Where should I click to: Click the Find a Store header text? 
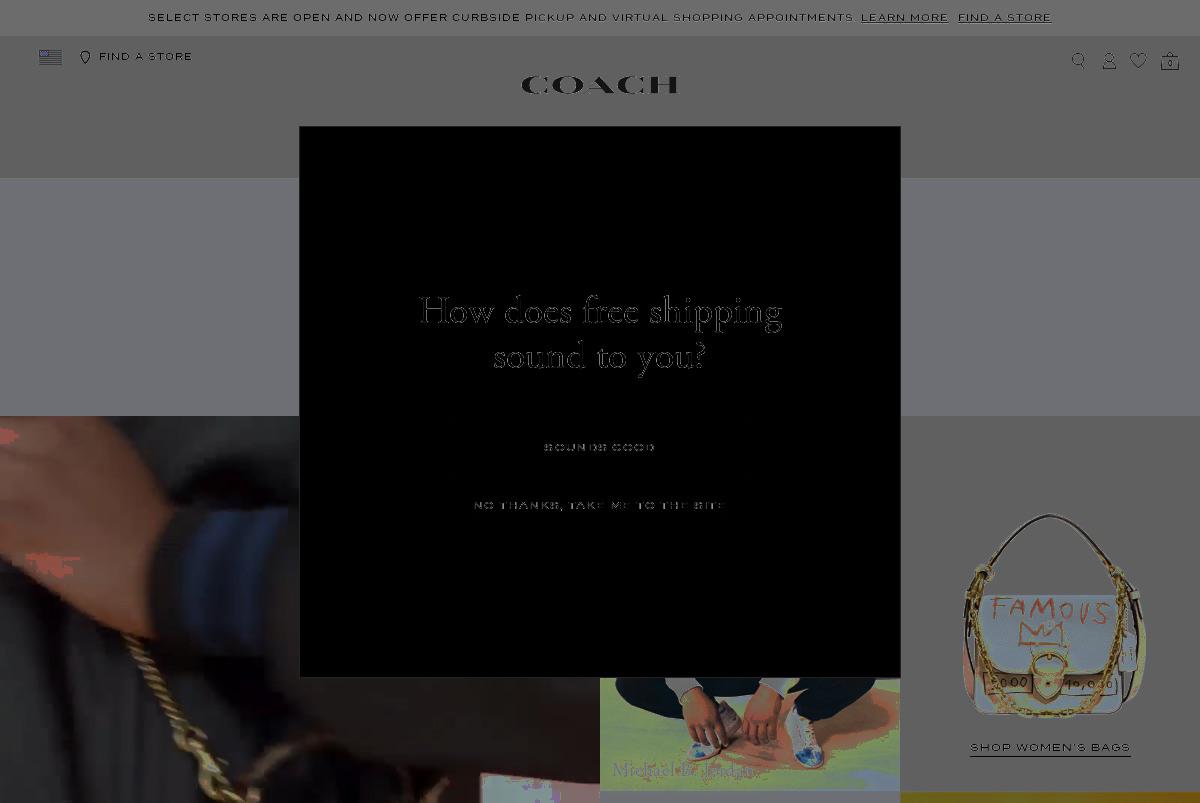pos(145,57)
